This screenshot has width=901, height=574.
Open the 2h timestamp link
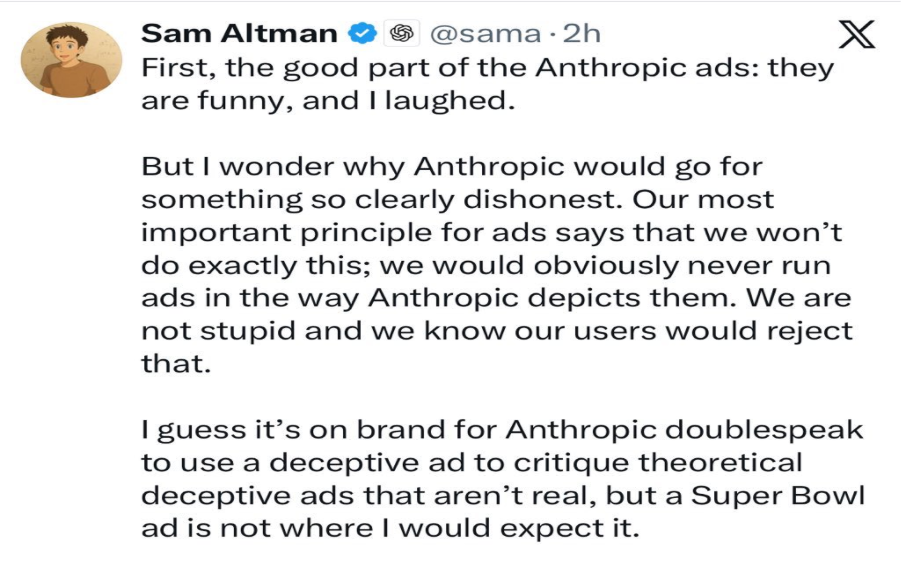[x=581, y=33]
